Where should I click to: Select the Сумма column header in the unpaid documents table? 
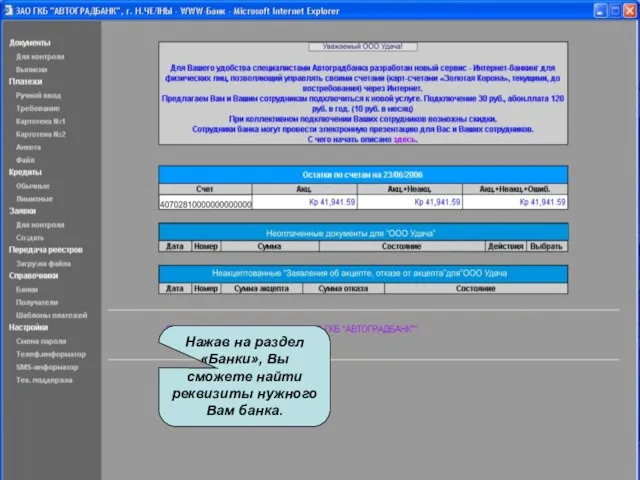(x=269, y=247)
